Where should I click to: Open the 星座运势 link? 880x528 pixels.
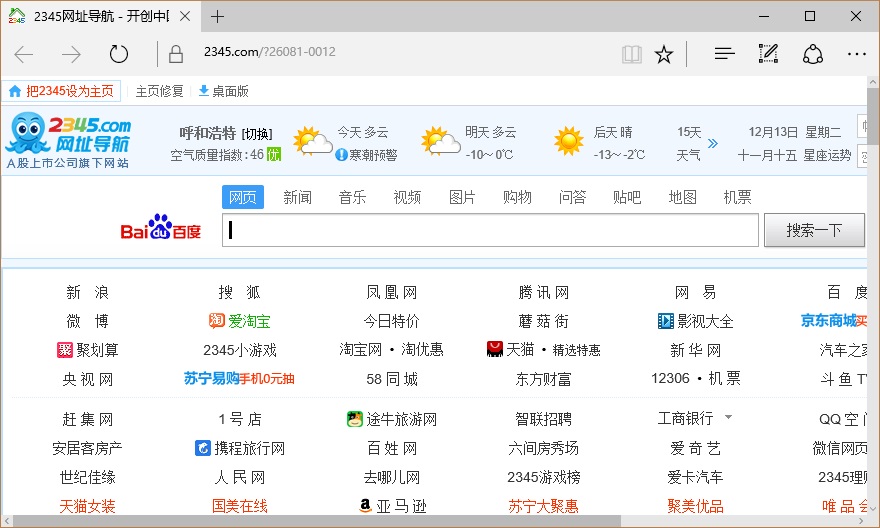(827, 155)
